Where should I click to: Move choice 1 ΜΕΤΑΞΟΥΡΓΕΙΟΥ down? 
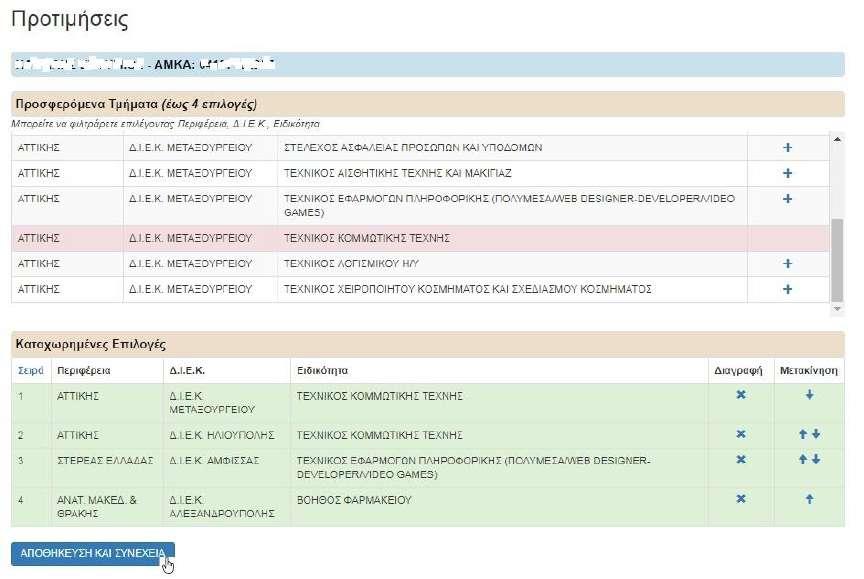pos(809,394)
